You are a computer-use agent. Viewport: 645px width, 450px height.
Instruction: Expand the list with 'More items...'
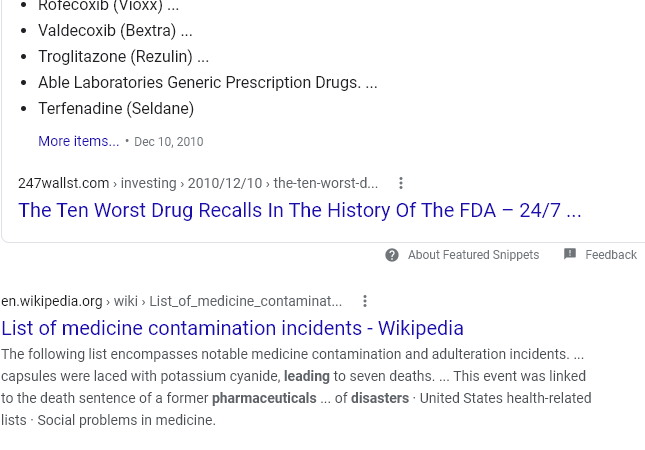pos(79,141)
